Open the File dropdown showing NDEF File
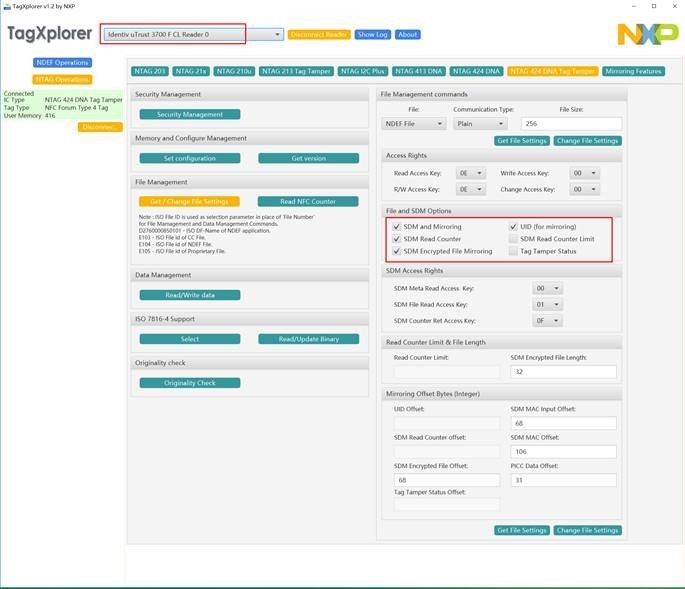This screenshot has height=589, width=685. (414, 124)
